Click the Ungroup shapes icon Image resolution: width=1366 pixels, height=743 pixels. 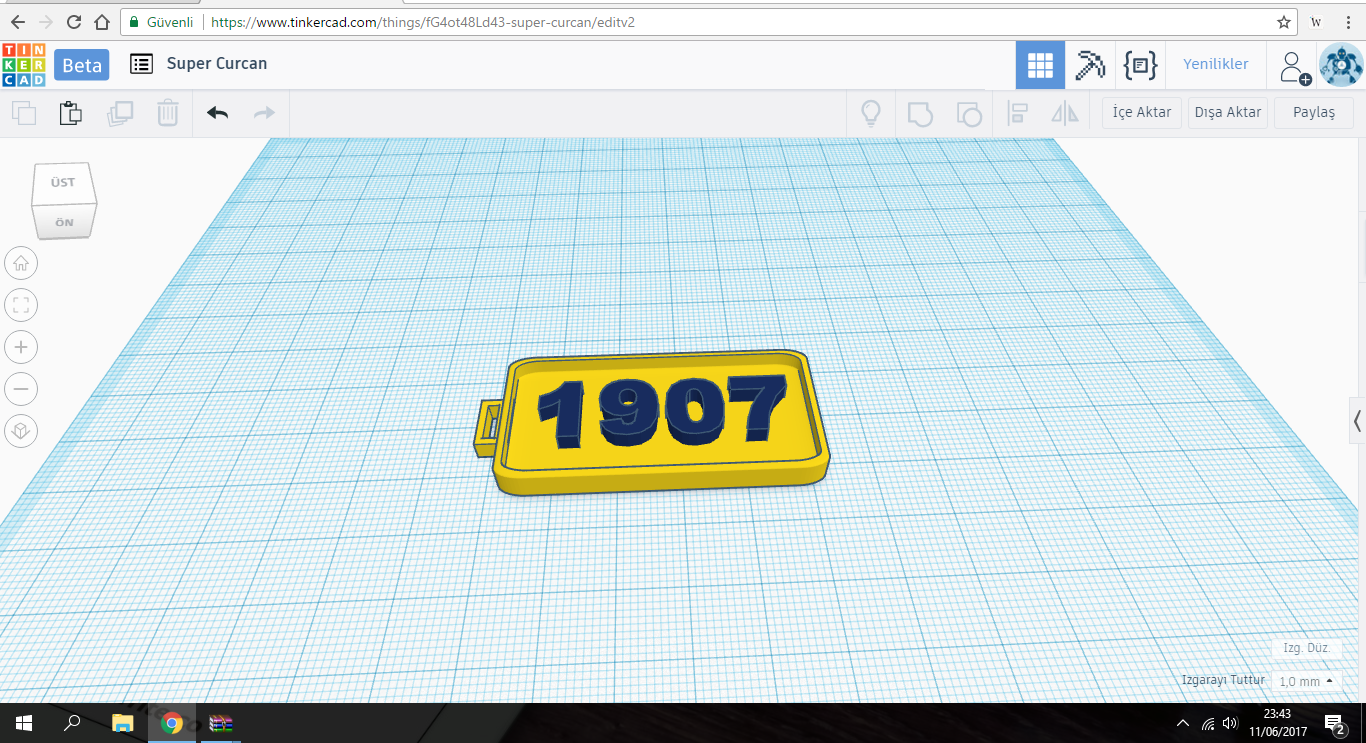click(969, 113)
